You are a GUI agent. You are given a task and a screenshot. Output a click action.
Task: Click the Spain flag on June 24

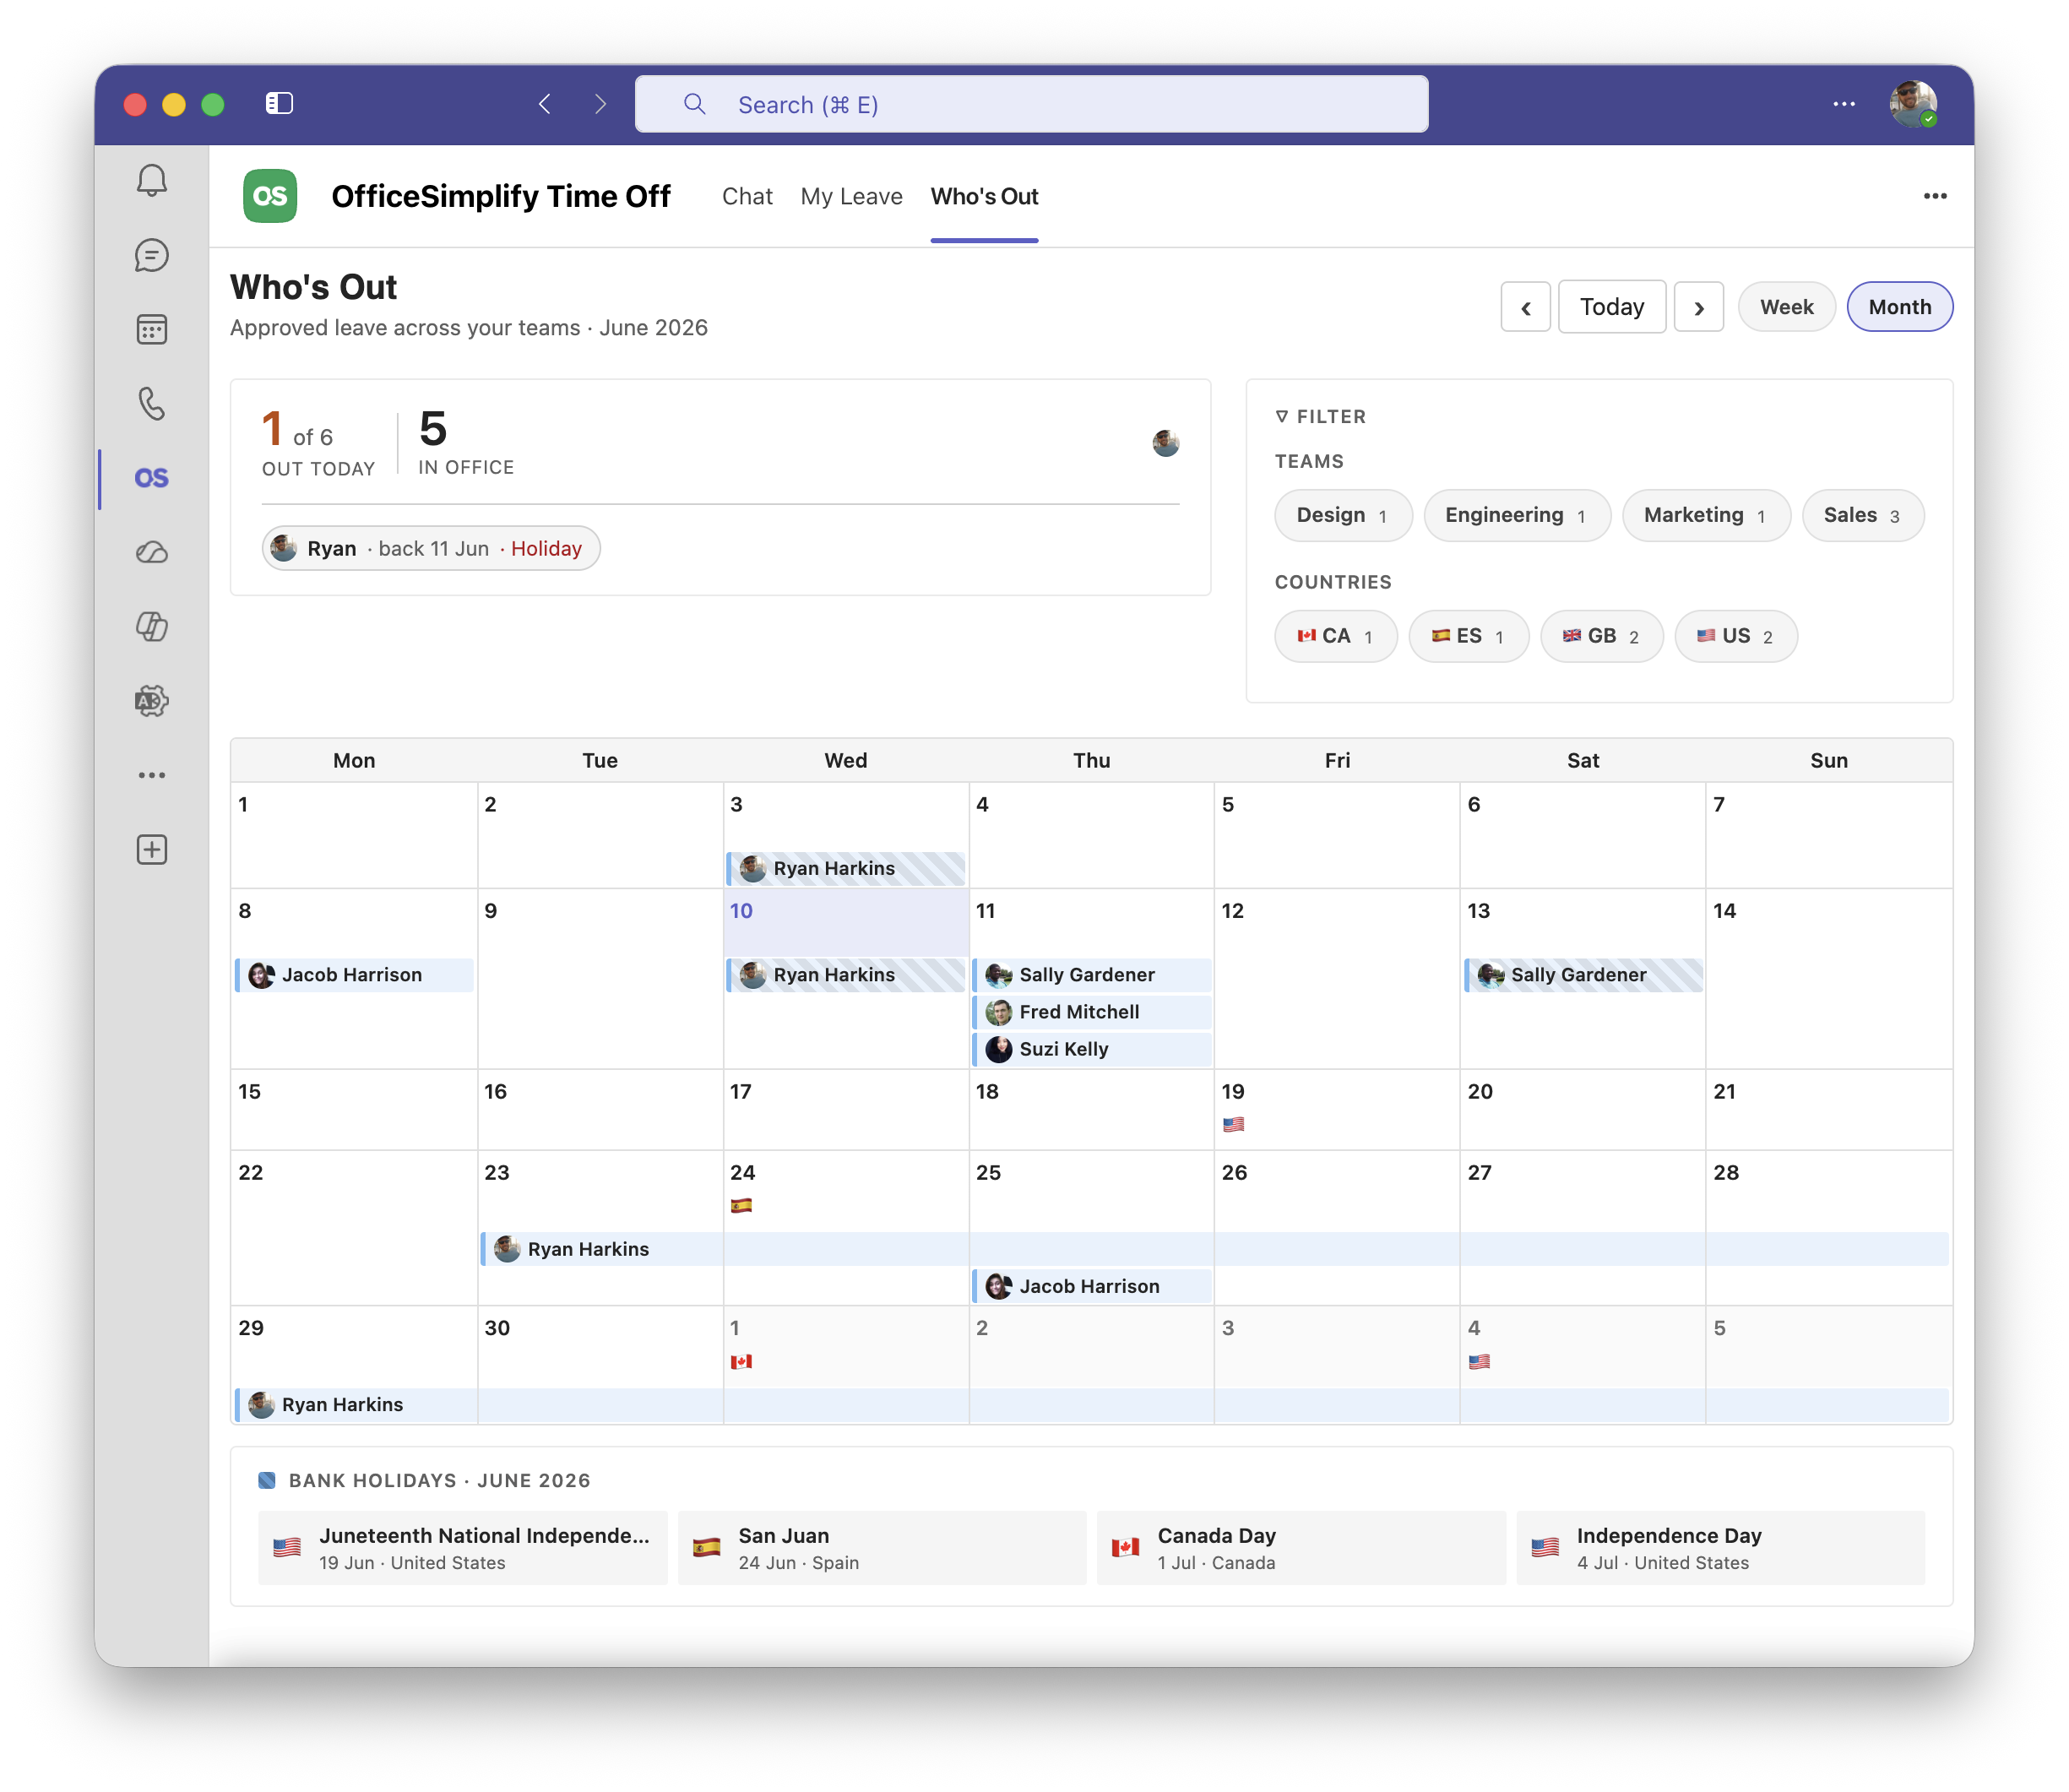coord(741,1205)
